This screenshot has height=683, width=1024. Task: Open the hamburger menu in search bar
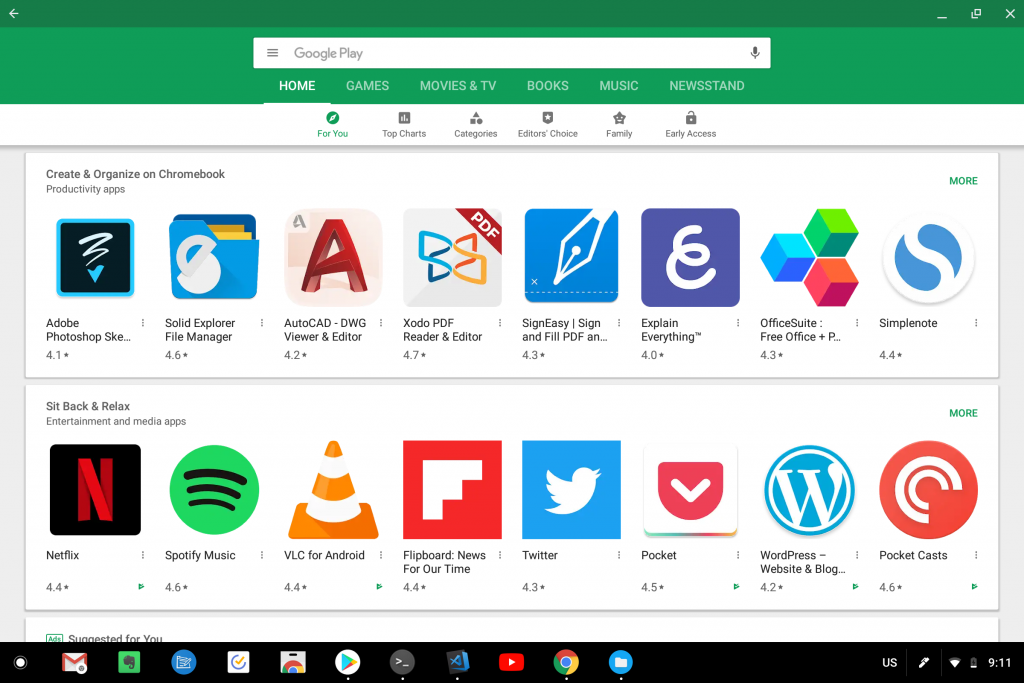click(x=273, y=53)
